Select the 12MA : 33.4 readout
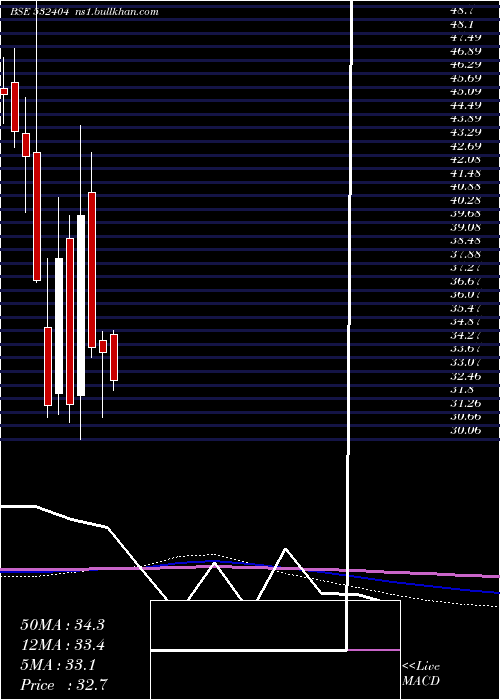The width and height of the screenshot is (500, 700). 62,645
